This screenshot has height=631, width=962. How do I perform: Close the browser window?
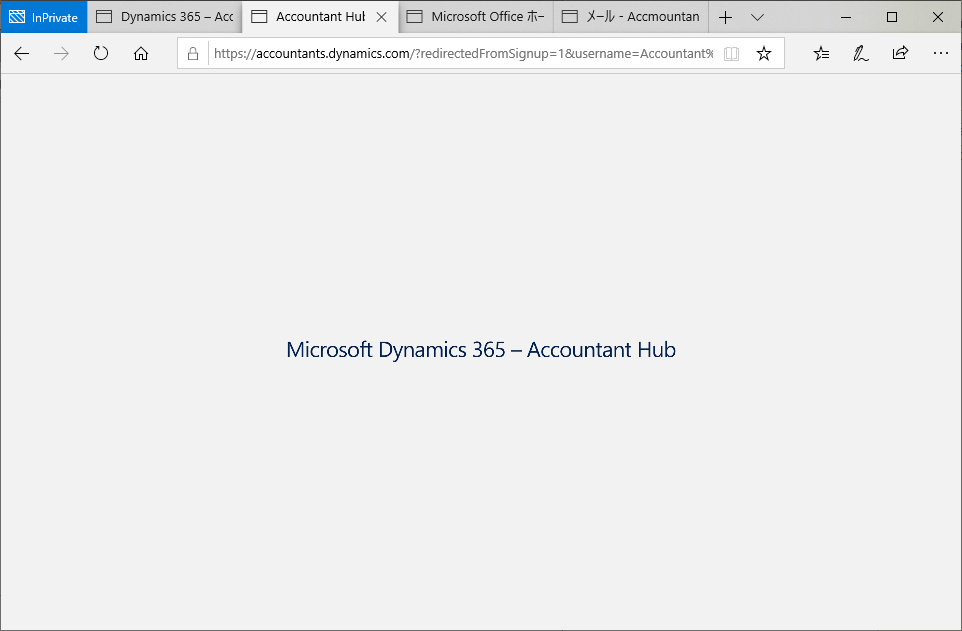coord(938,17)
